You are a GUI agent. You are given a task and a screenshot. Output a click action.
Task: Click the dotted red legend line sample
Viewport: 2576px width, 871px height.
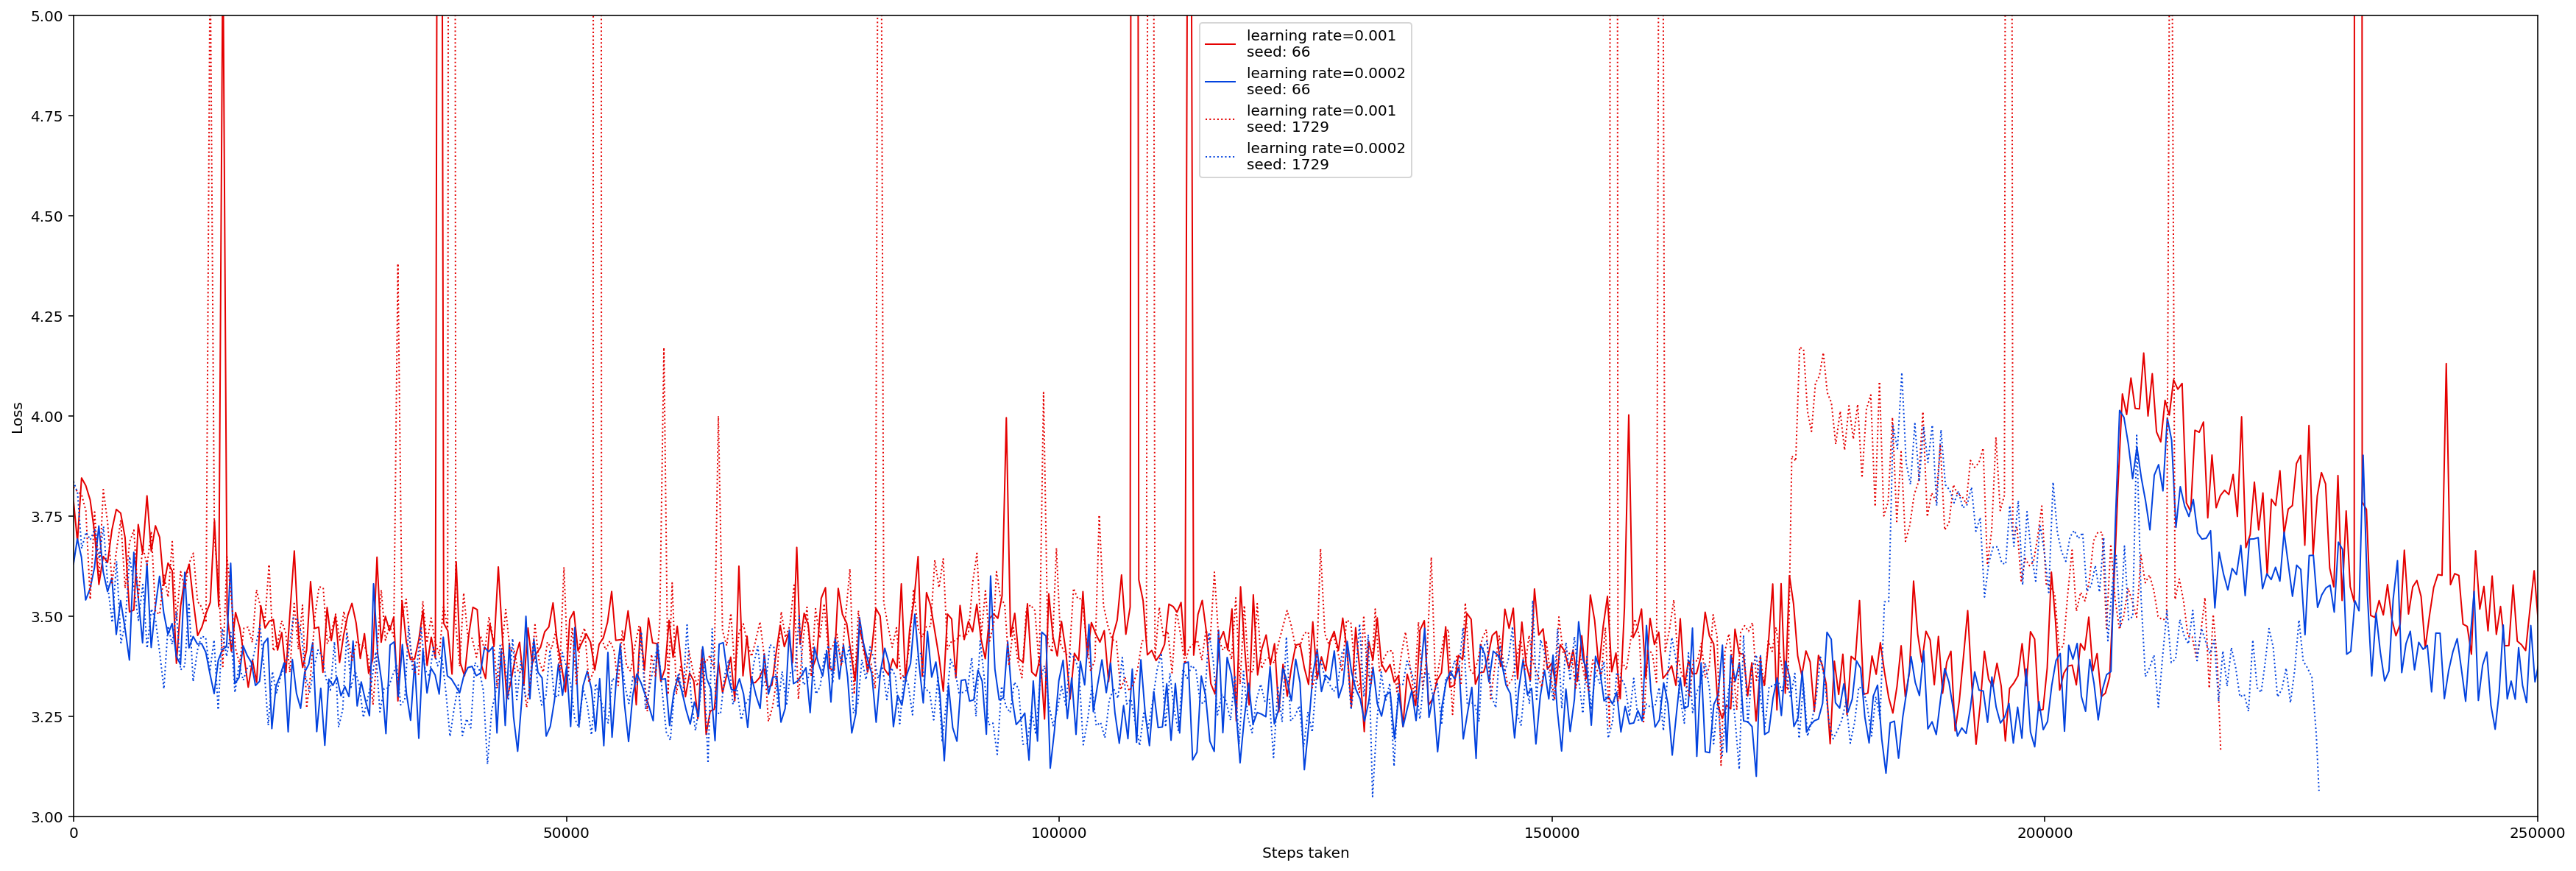pos(1219,119)
